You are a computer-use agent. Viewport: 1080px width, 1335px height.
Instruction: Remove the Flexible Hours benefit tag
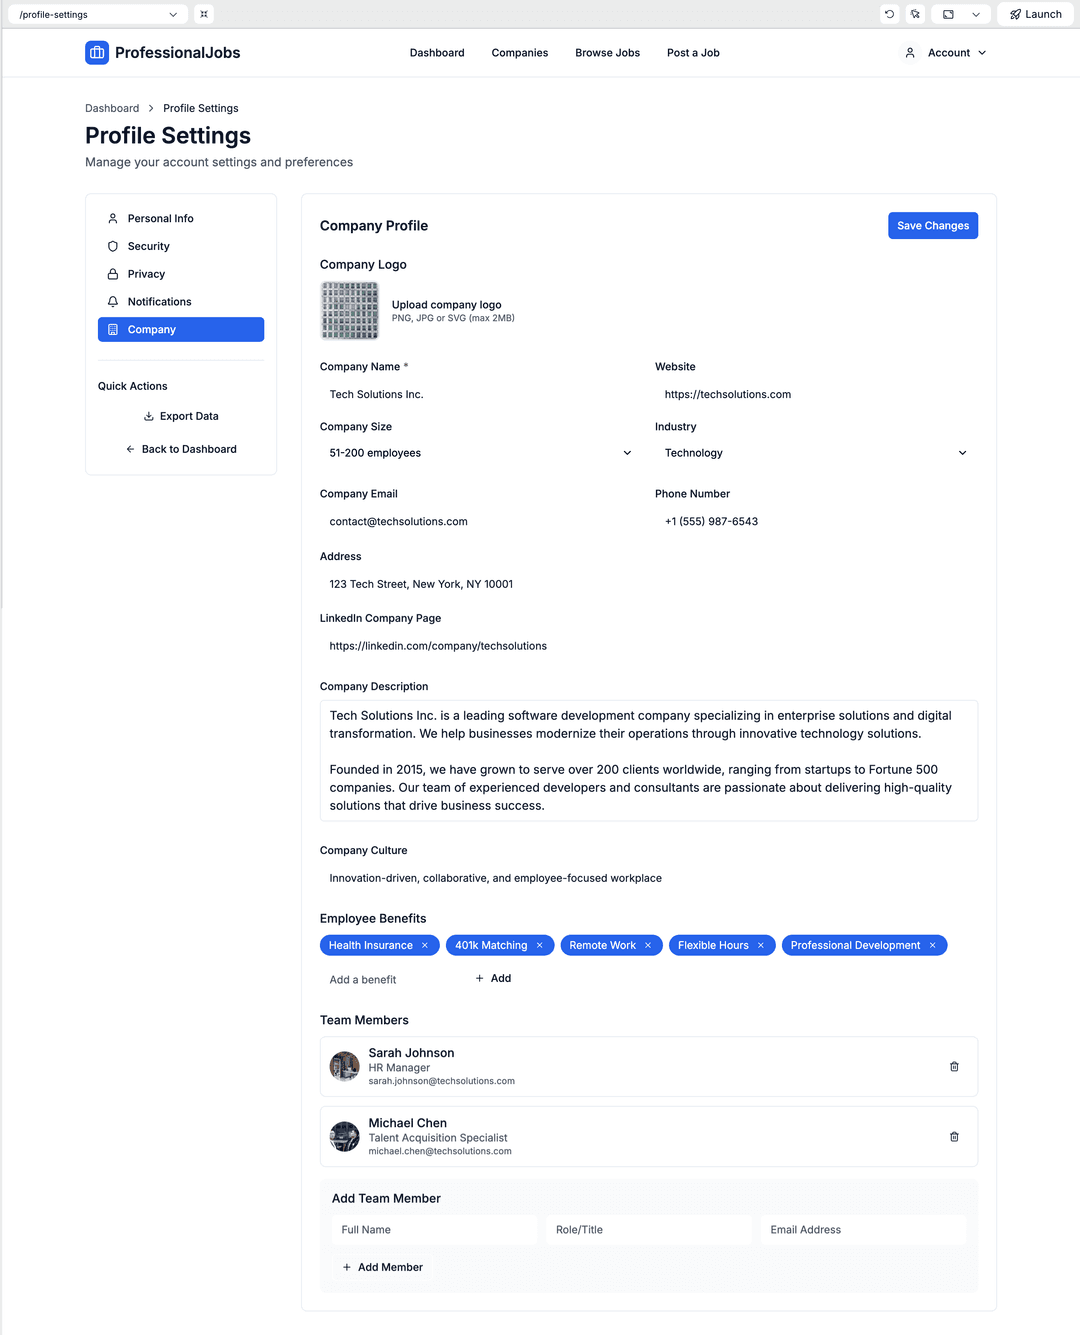click(761, 946)
